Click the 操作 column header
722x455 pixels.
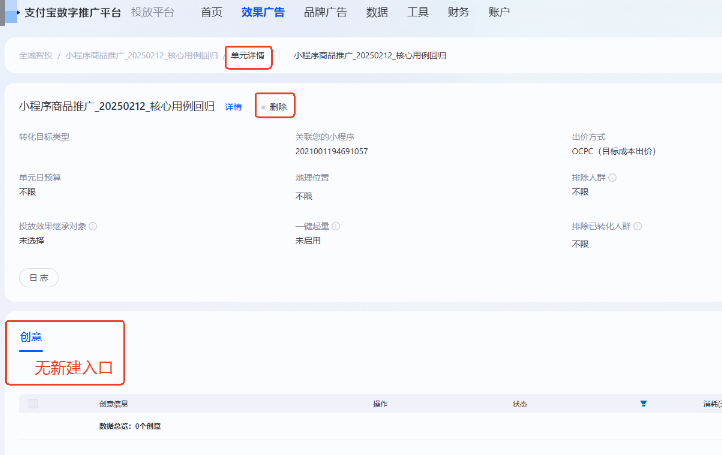[380, 404]
